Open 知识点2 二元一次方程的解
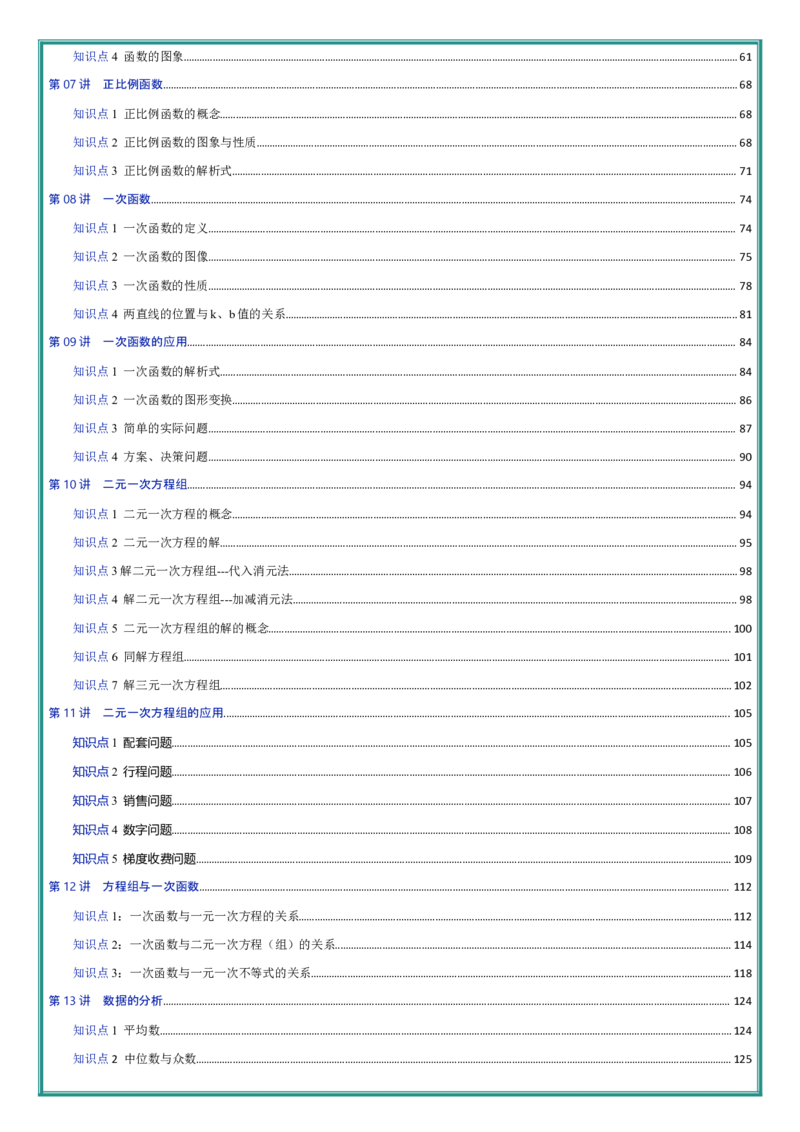Screen dimensions: 800x1132 [x=412, y=542]
